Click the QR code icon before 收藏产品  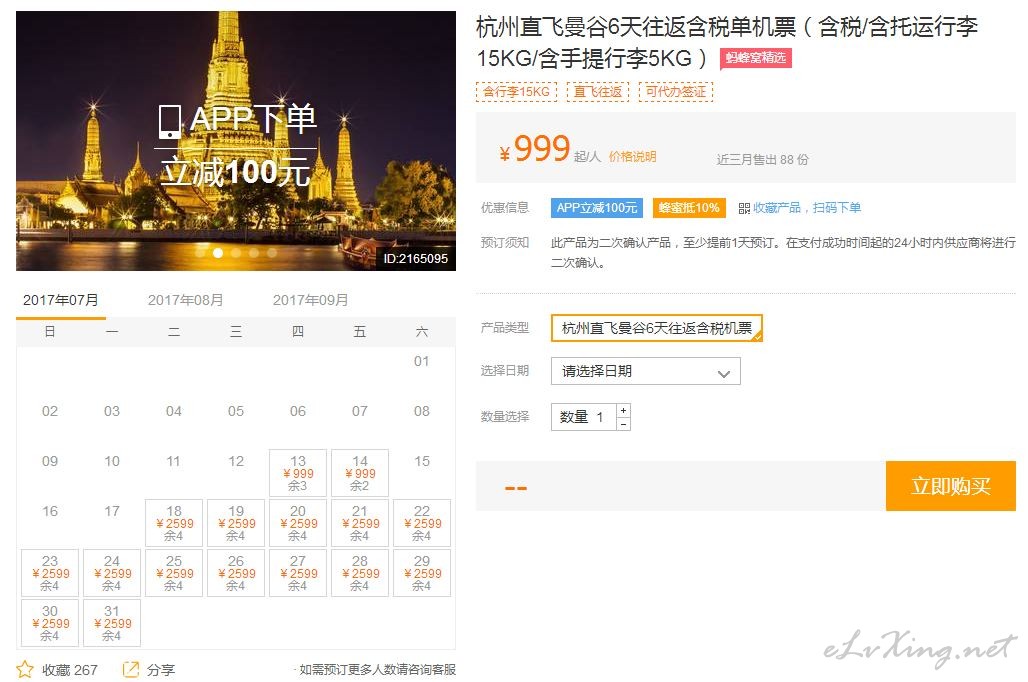coord(744,209)
